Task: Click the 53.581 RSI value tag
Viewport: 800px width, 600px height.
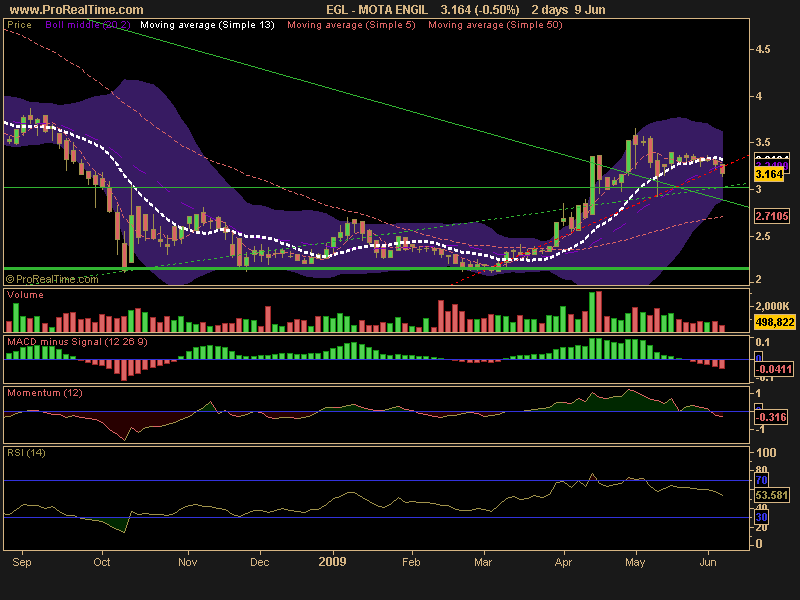Action: pyautogui.click(x=770, y=495)
